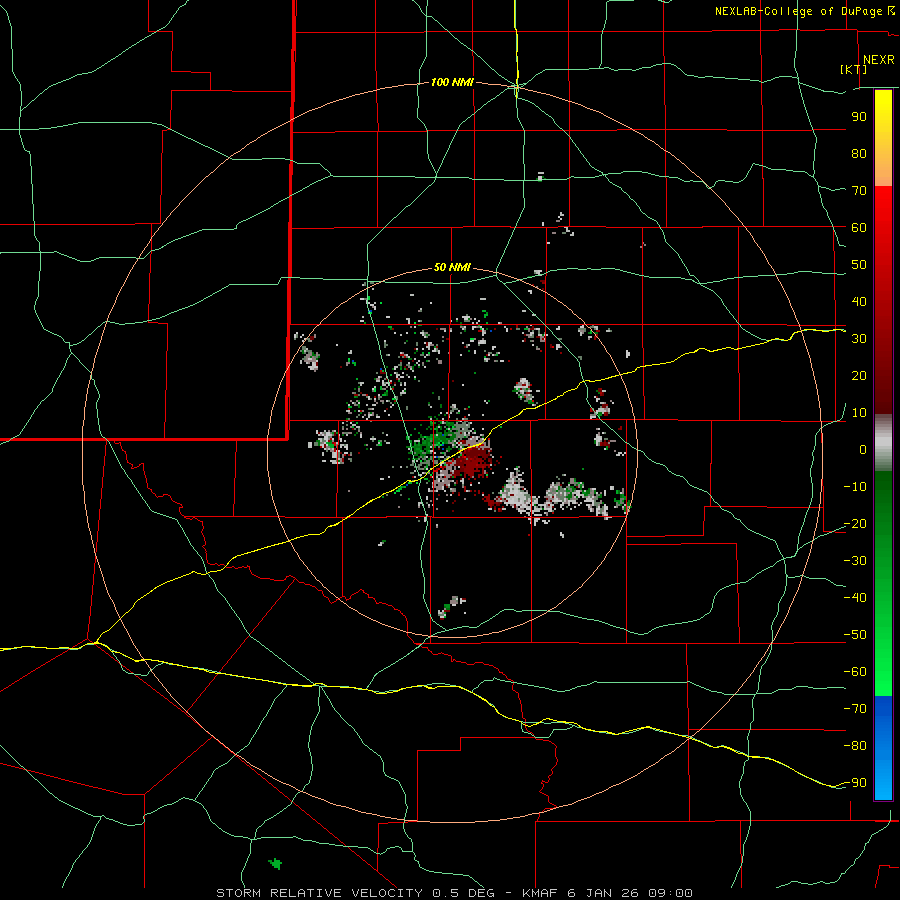900x900 pixels.
Task: Click the -20 value on velocity legend
Action: pos(855,523)
